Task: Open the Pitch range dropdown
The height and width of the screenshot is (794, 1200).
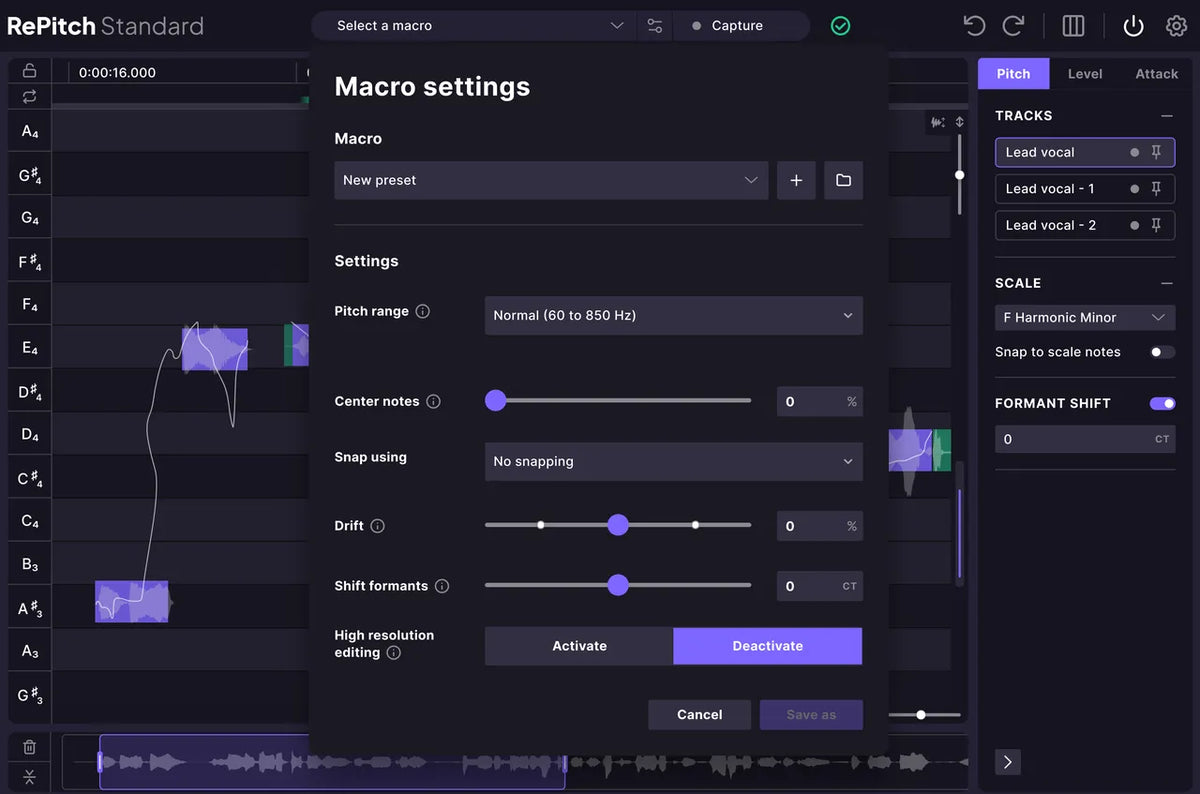Action: (x=673, y=315)
